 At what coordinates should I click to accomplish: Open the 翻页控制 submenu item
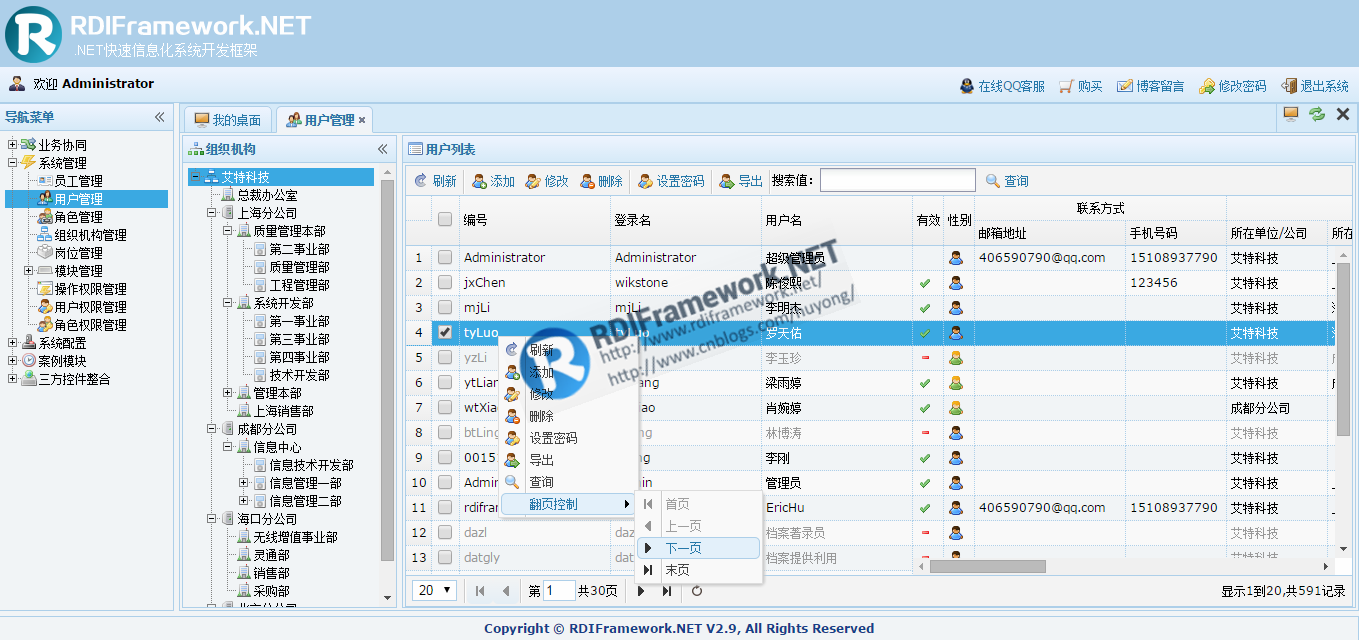click(567, 504)
